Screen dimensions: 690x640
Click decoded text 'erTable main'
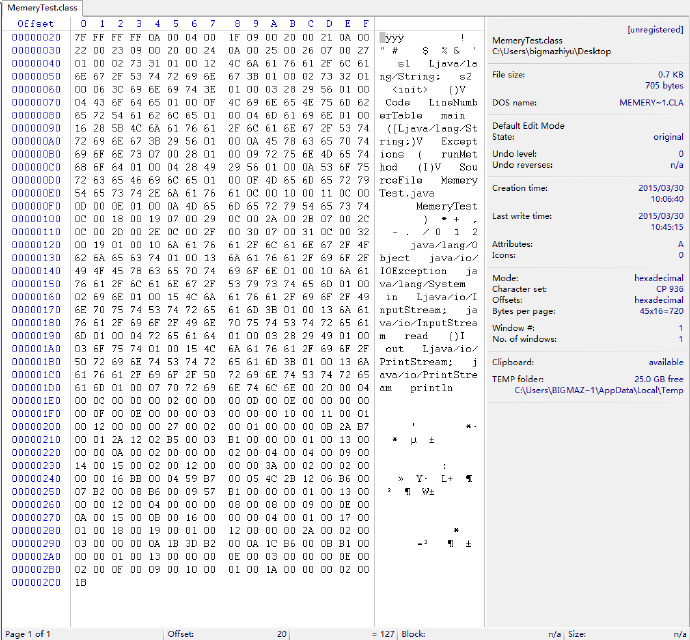pos(422,115)
